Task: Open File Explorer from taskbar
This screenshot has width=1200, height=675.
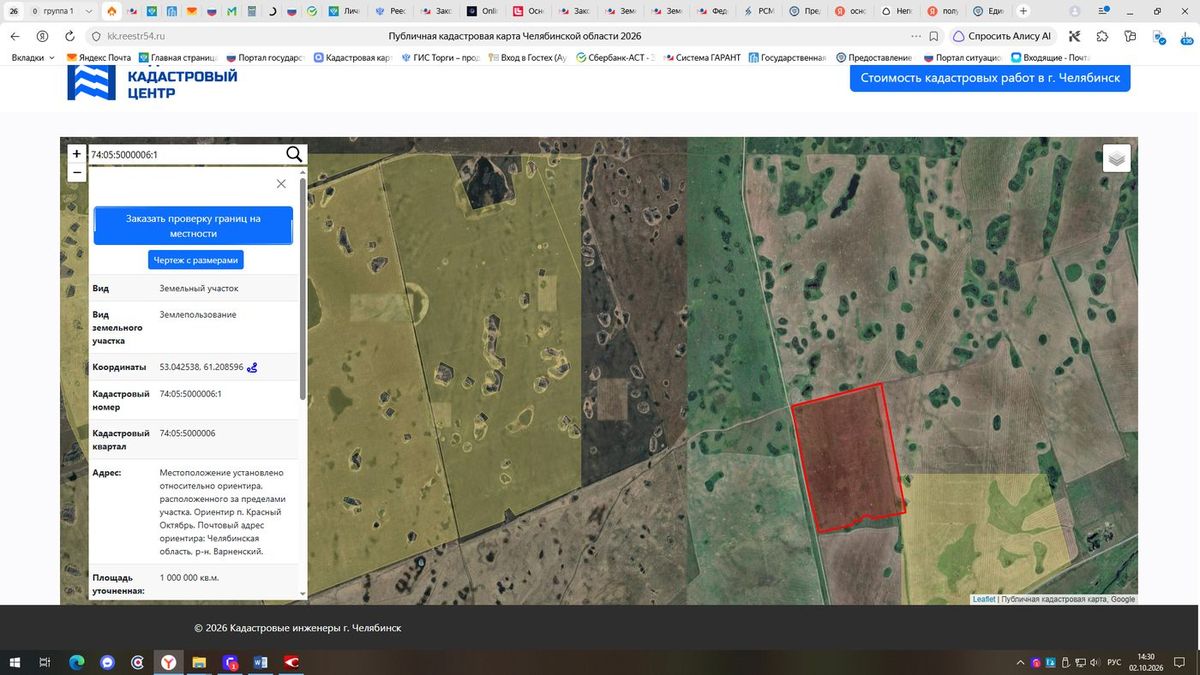Action: tap(199, 662)
